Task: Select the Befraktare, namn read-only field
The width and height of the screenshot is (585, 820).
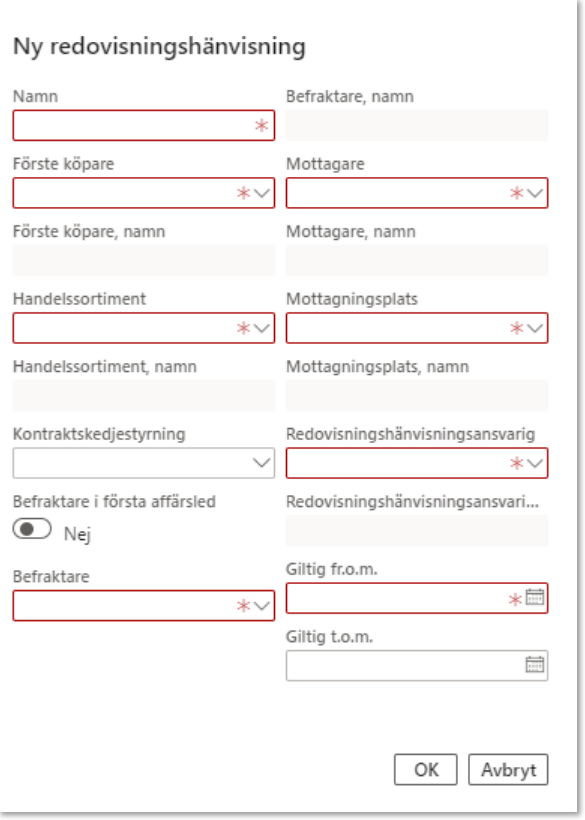Action: pos(417,126)
